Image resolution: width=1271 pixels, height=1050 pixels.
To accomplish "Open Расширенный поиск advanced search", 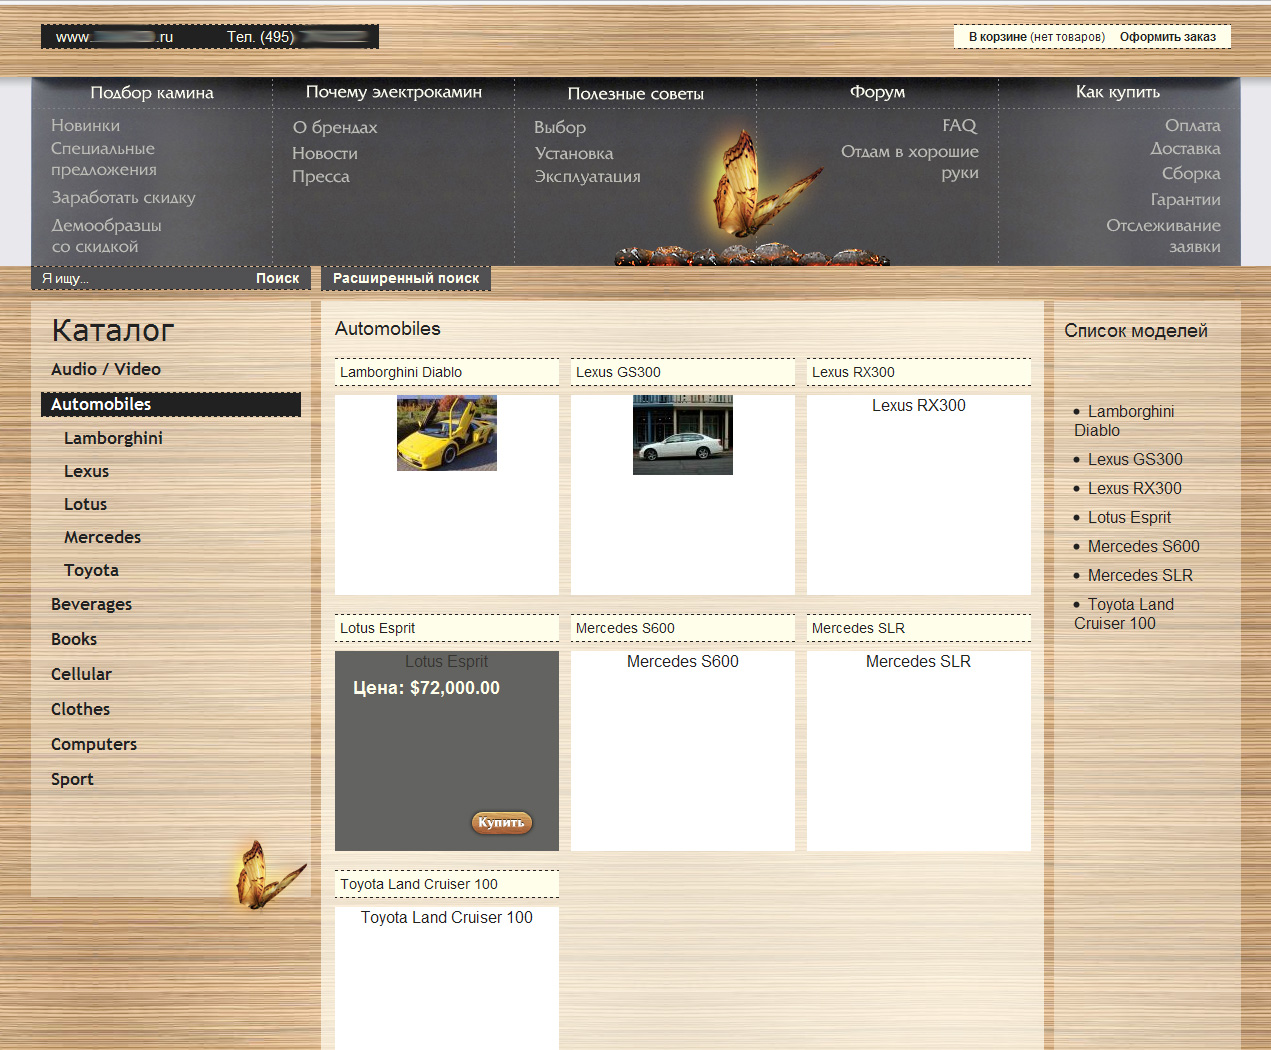I will [406, 278].
